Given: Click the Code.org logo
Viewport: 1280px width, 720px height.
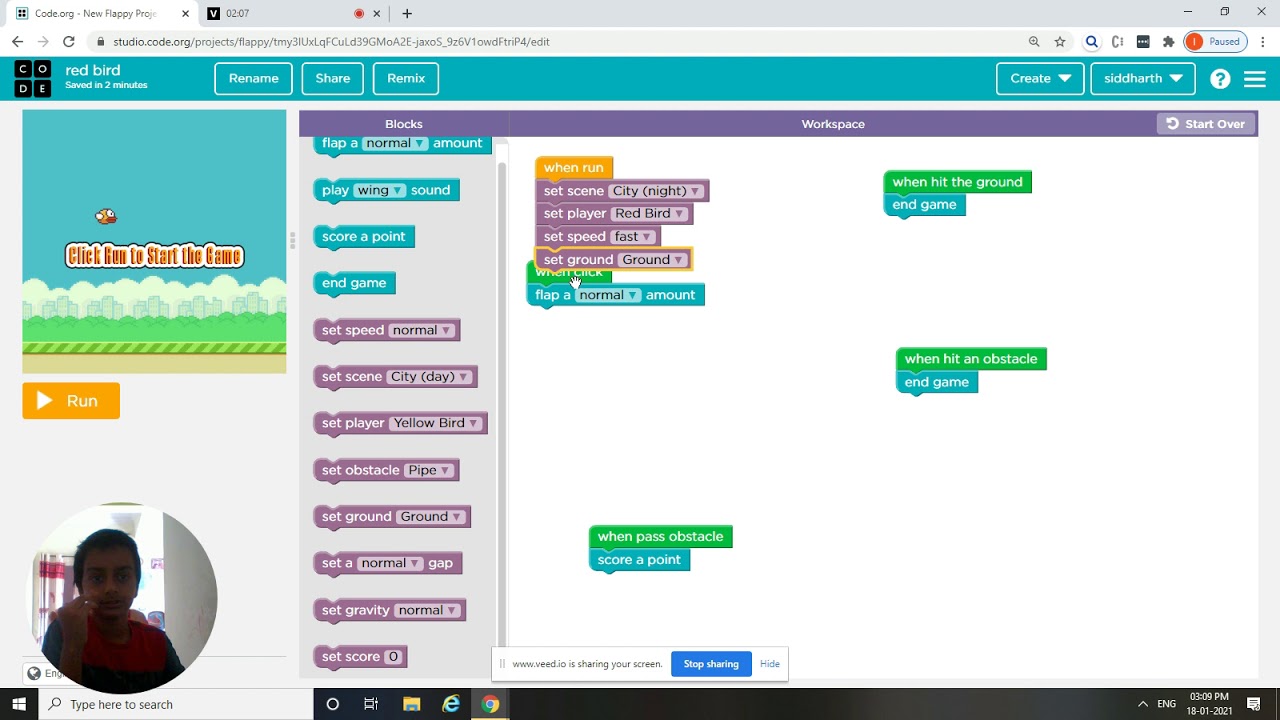Looking at the screenshot, I should click(x=32, y=78).
